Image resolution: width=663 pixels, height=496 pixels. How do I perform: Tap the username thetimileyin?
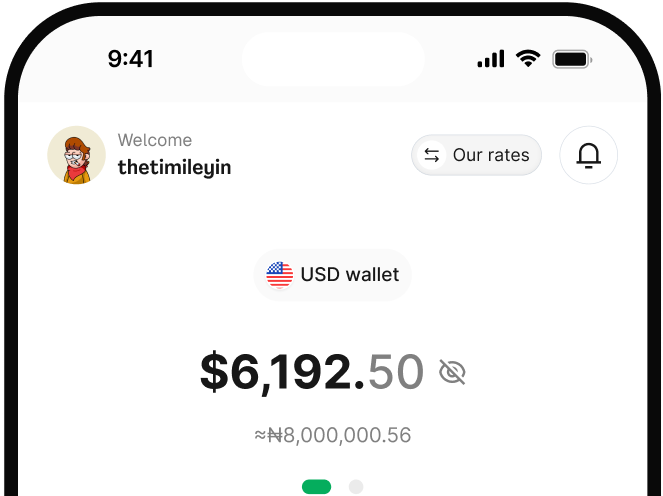pos(174,167)
